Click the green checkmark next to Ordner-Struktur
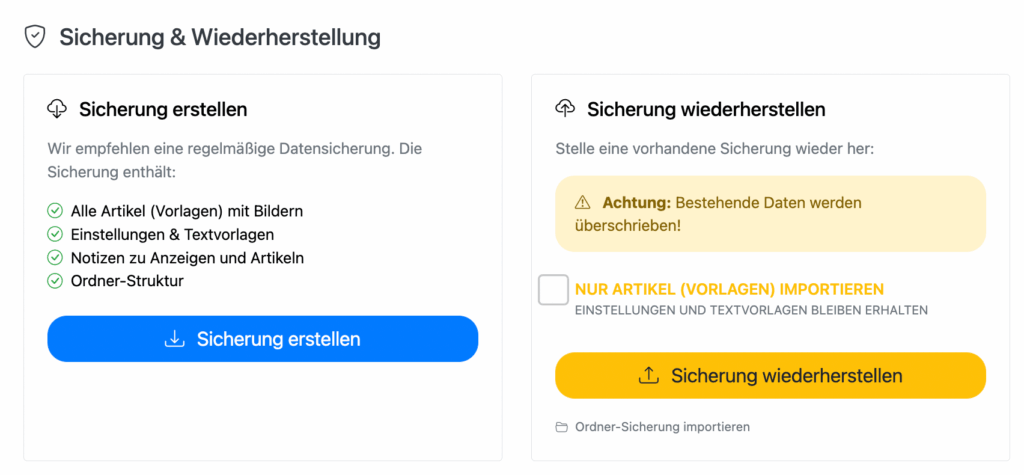 [55, 281]
